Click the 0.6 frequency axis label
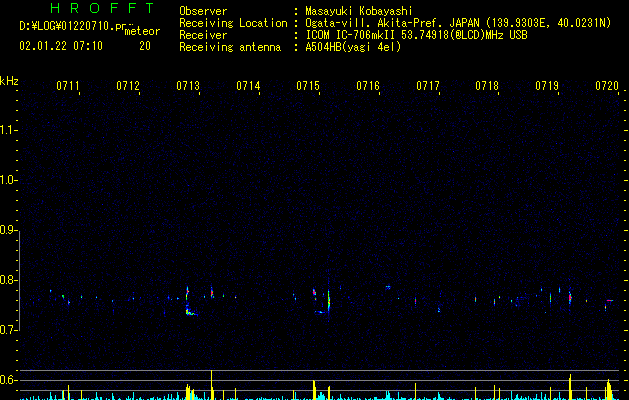Image resolution: width=629 pixels, height=400 pixels. tap(9, 380)
